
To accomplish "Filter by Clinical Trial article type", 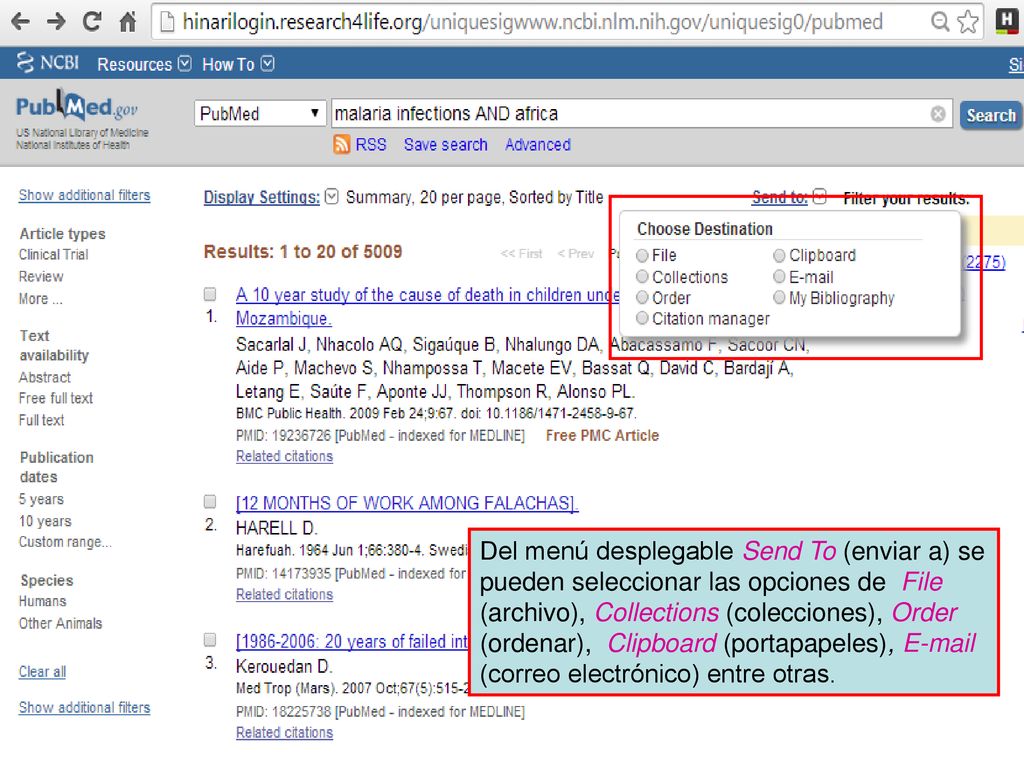I will [54, 255].
